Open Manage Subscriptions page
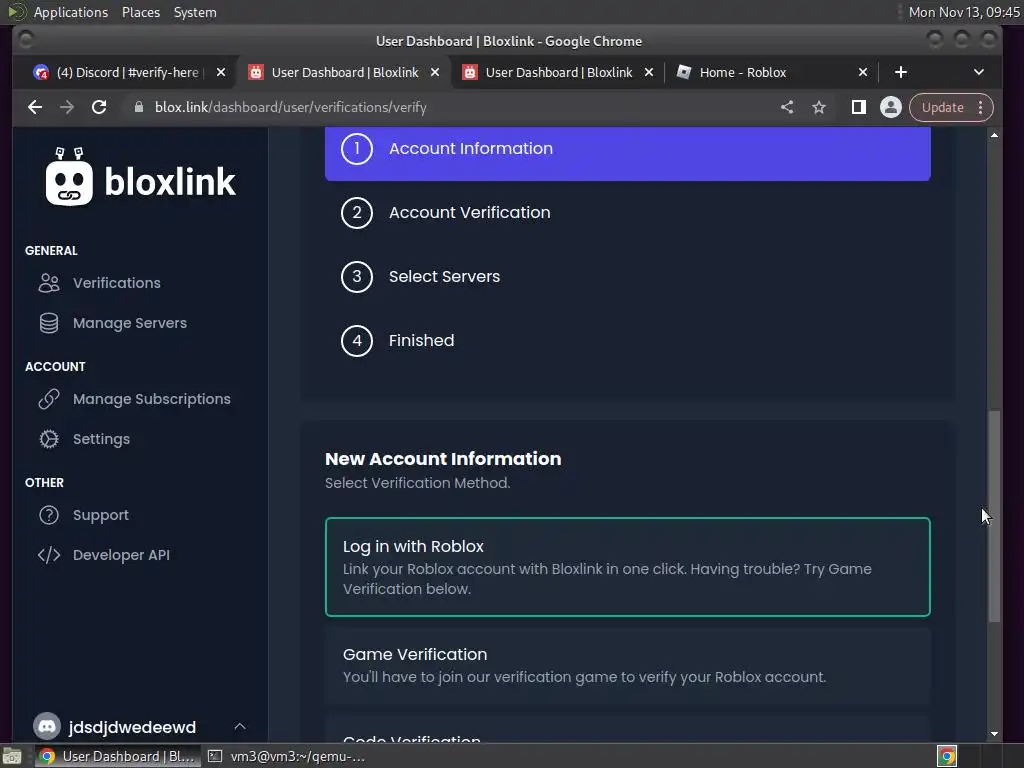Viewport: 1024px width, 768px height. tap(152, 399)
